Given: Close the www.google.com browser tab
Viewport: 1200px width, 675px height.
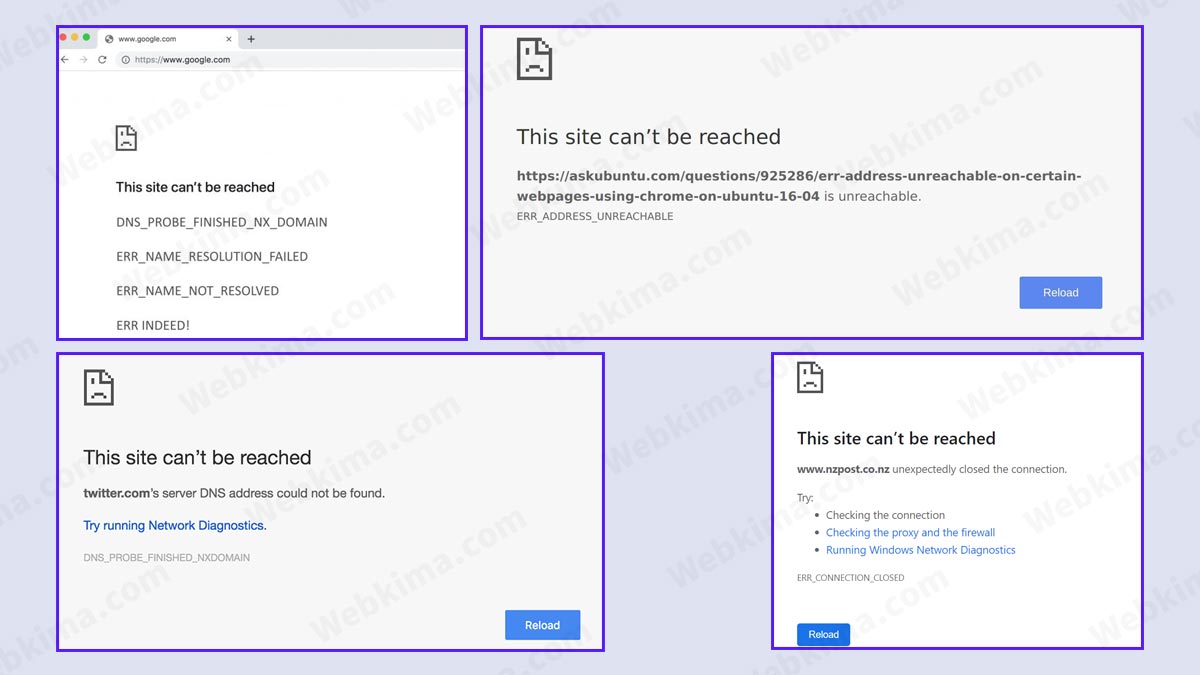Looking at the screenshot, I should (229, 39).
